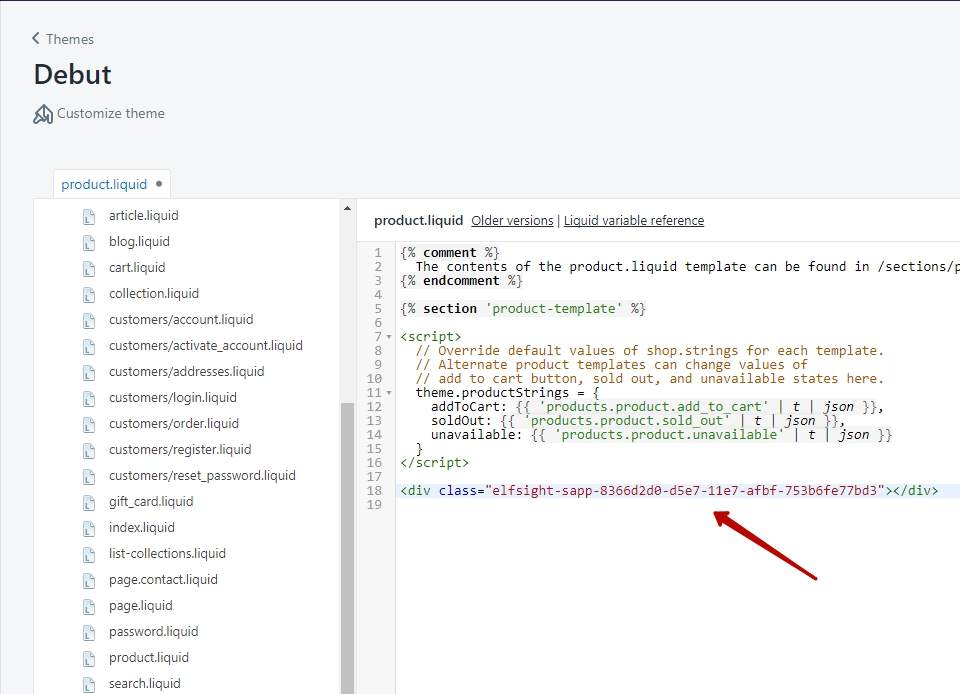Click the unavailable code line
Viewport: 960px width, 694px height.
pos(661,435)
